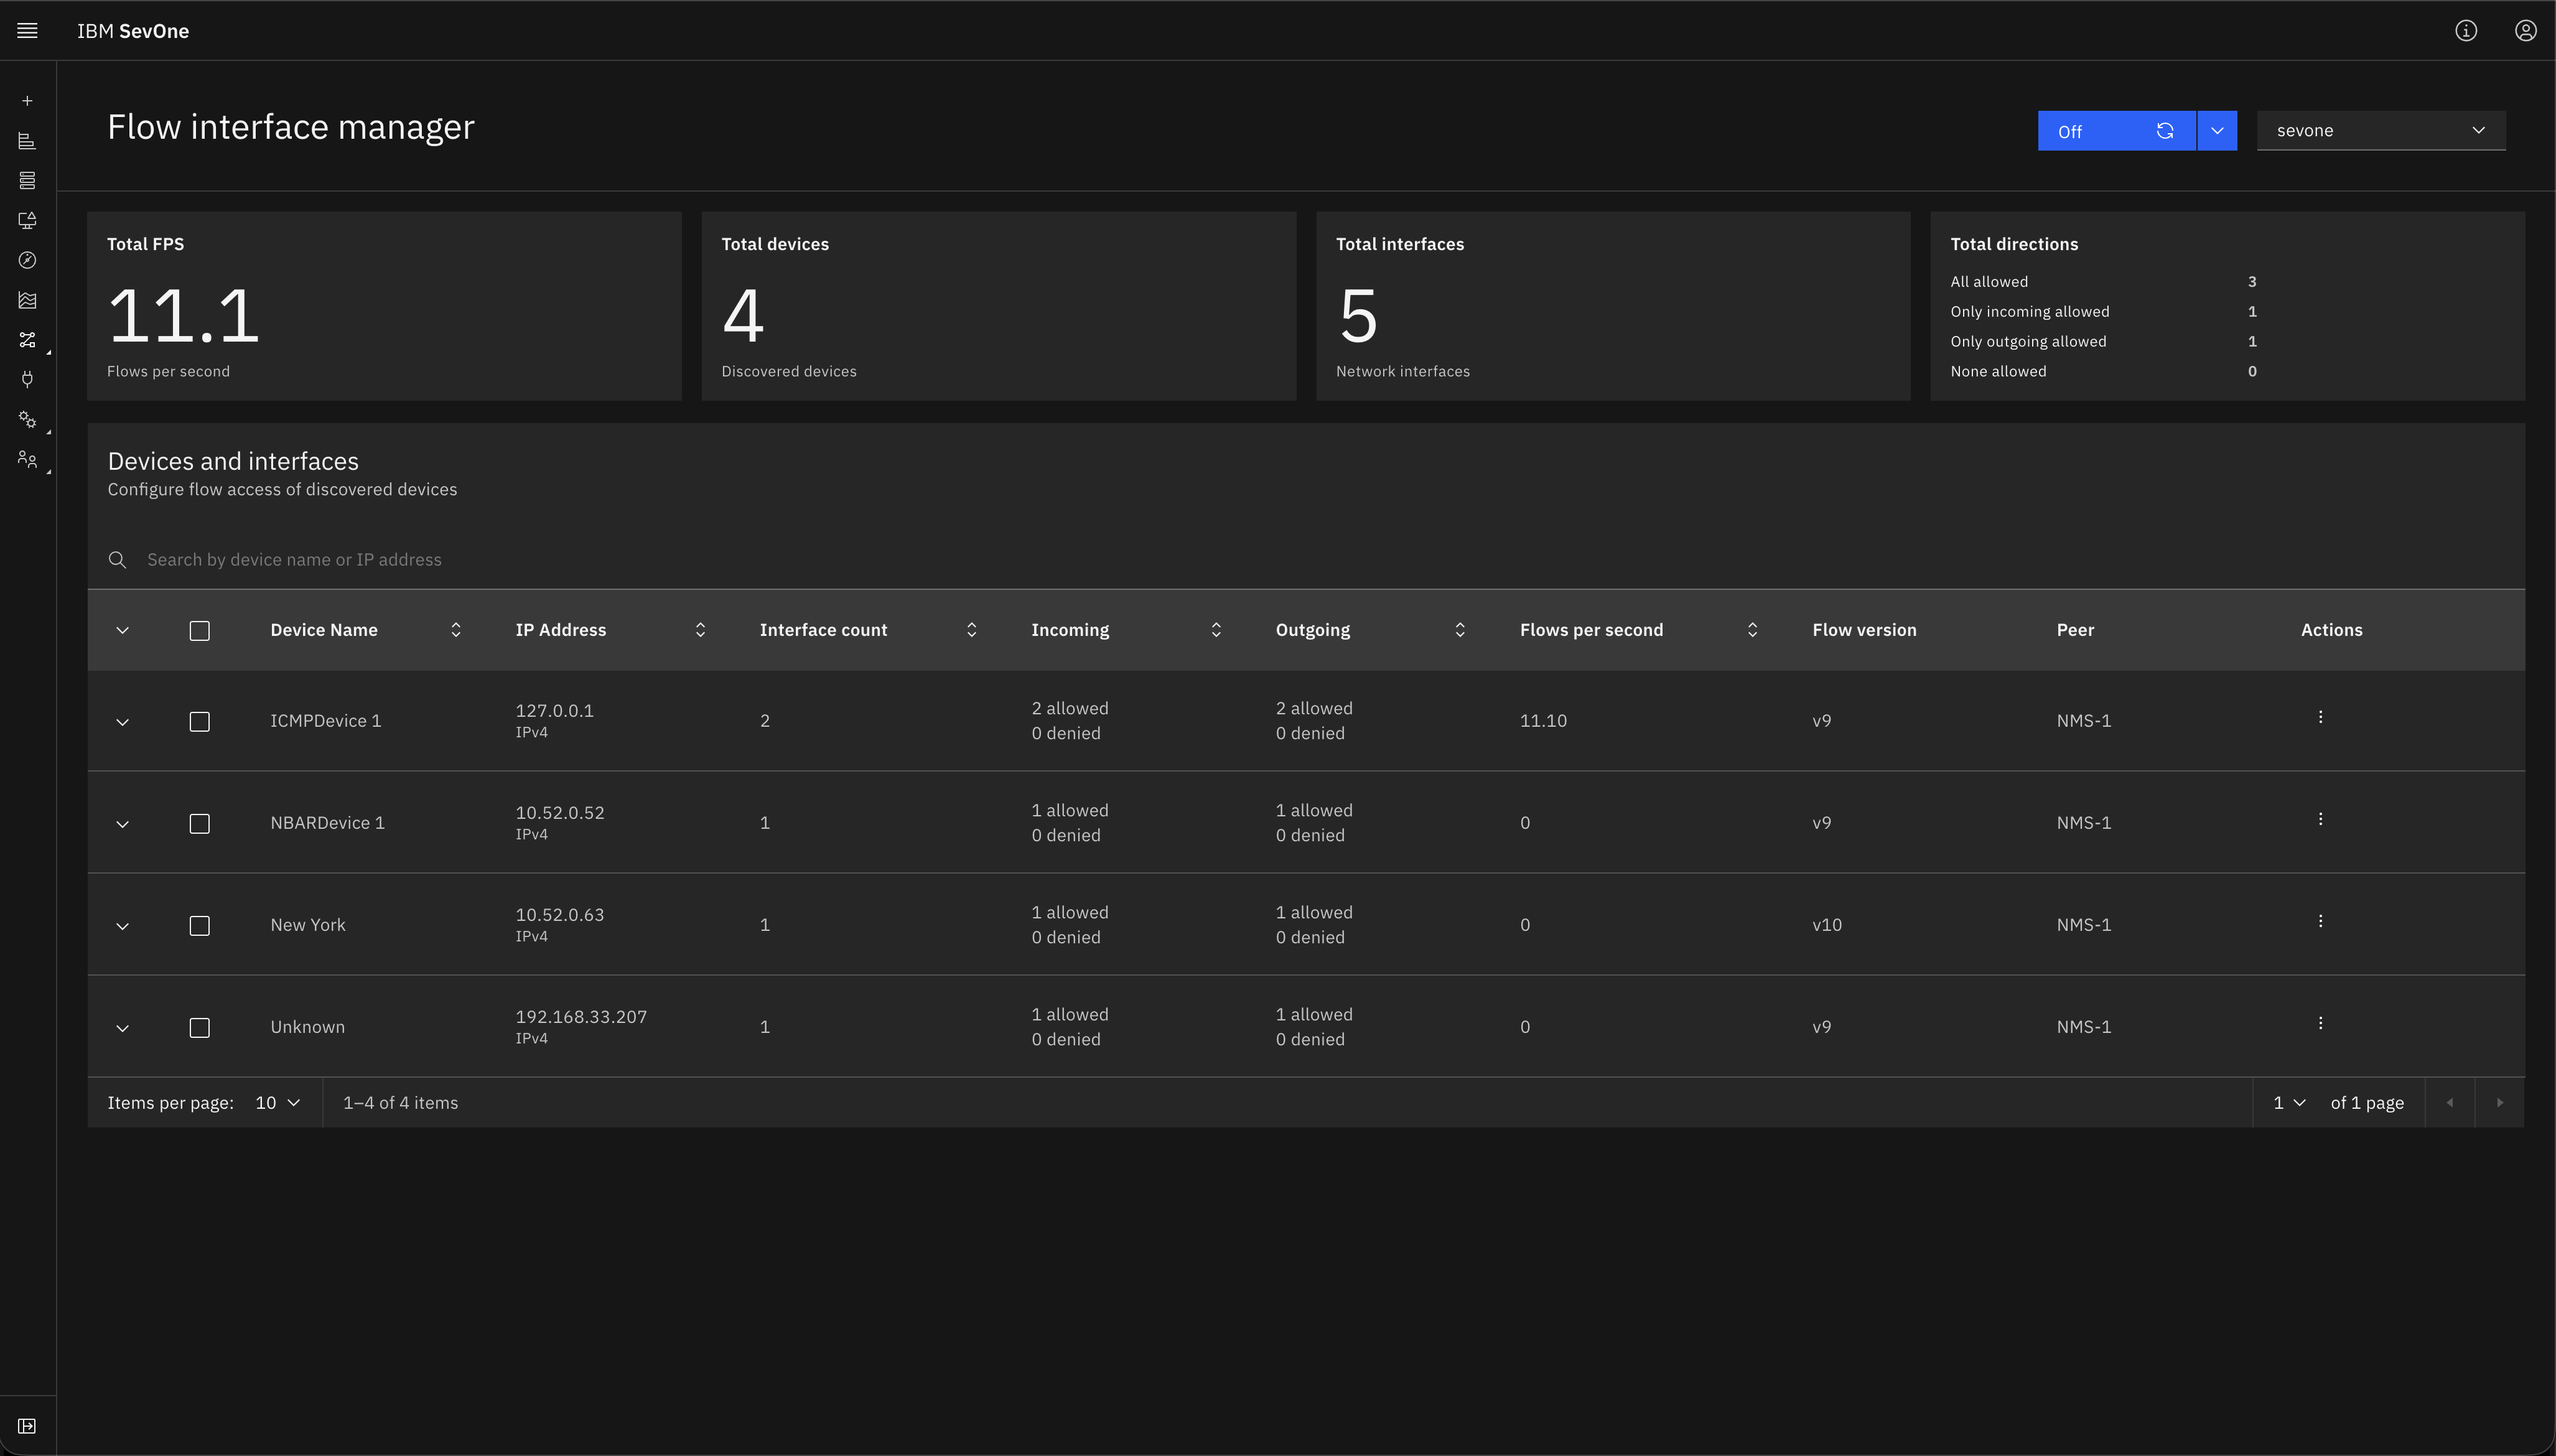Open actions menu for NBARDevice 1
The image size is (2556, 1456).
tap(2320, 819)
